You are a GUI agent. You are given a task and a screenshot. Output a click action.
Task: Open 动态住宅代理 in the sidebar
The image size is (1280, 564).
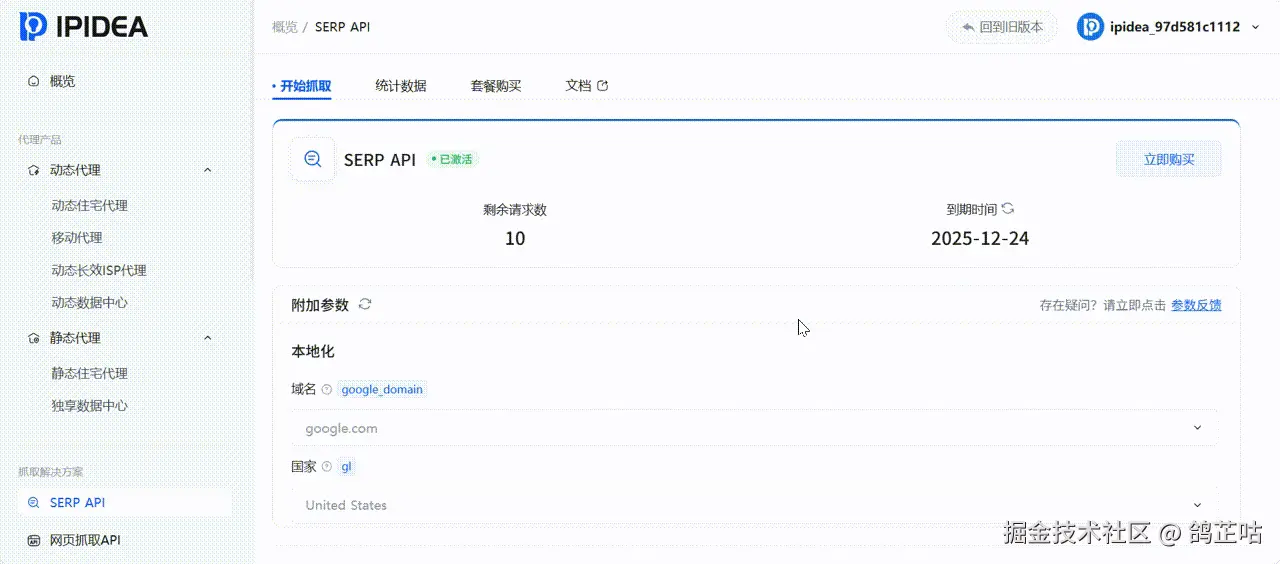[x=89, y=205]
